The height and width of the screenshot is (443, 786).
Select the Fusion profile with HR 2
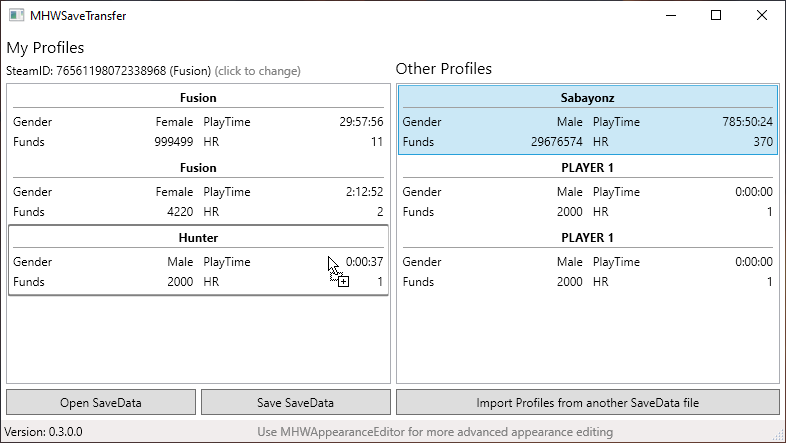(199, 190)
